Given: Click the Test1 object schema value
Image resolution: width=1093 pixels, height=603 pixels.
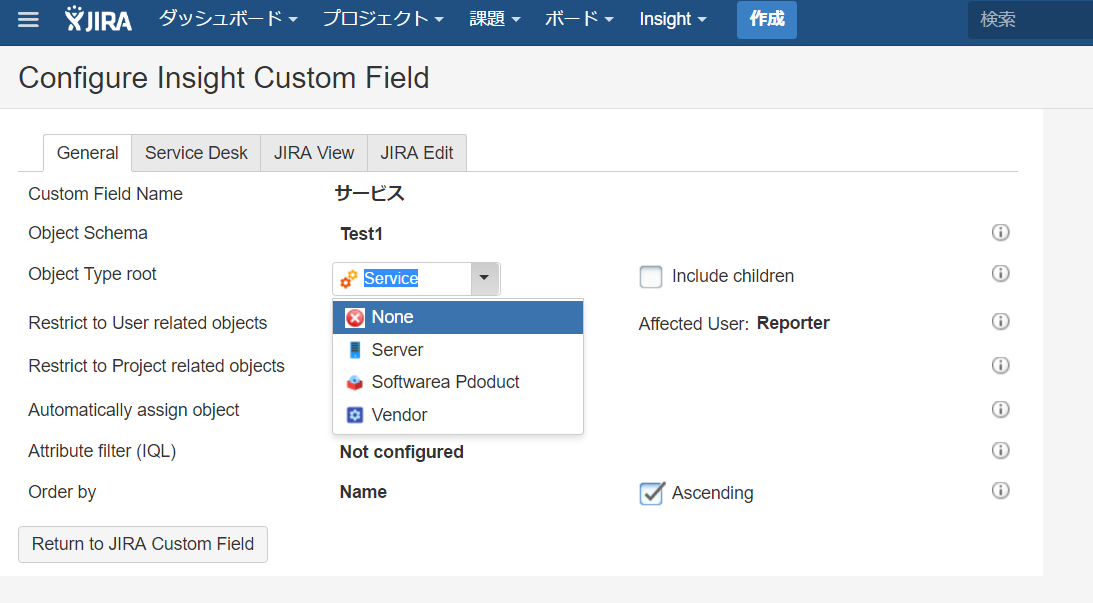Looking at the screenshot, I should point(361,234).
